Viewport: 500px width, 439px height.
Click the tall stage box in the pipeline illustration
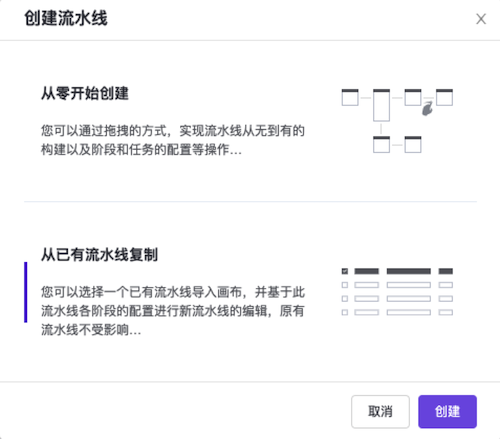tap(381, 105)
